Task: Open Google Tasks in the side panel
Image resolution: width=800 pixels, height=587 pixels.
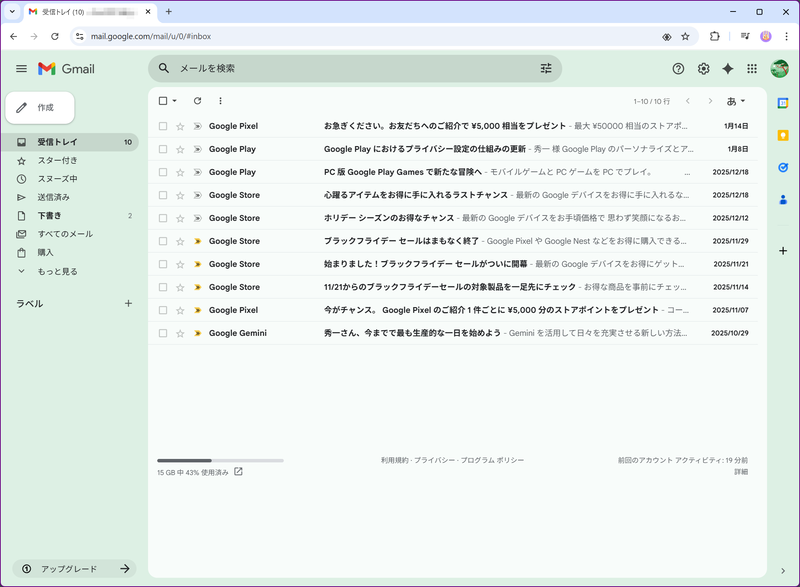Action: (782, 167)
